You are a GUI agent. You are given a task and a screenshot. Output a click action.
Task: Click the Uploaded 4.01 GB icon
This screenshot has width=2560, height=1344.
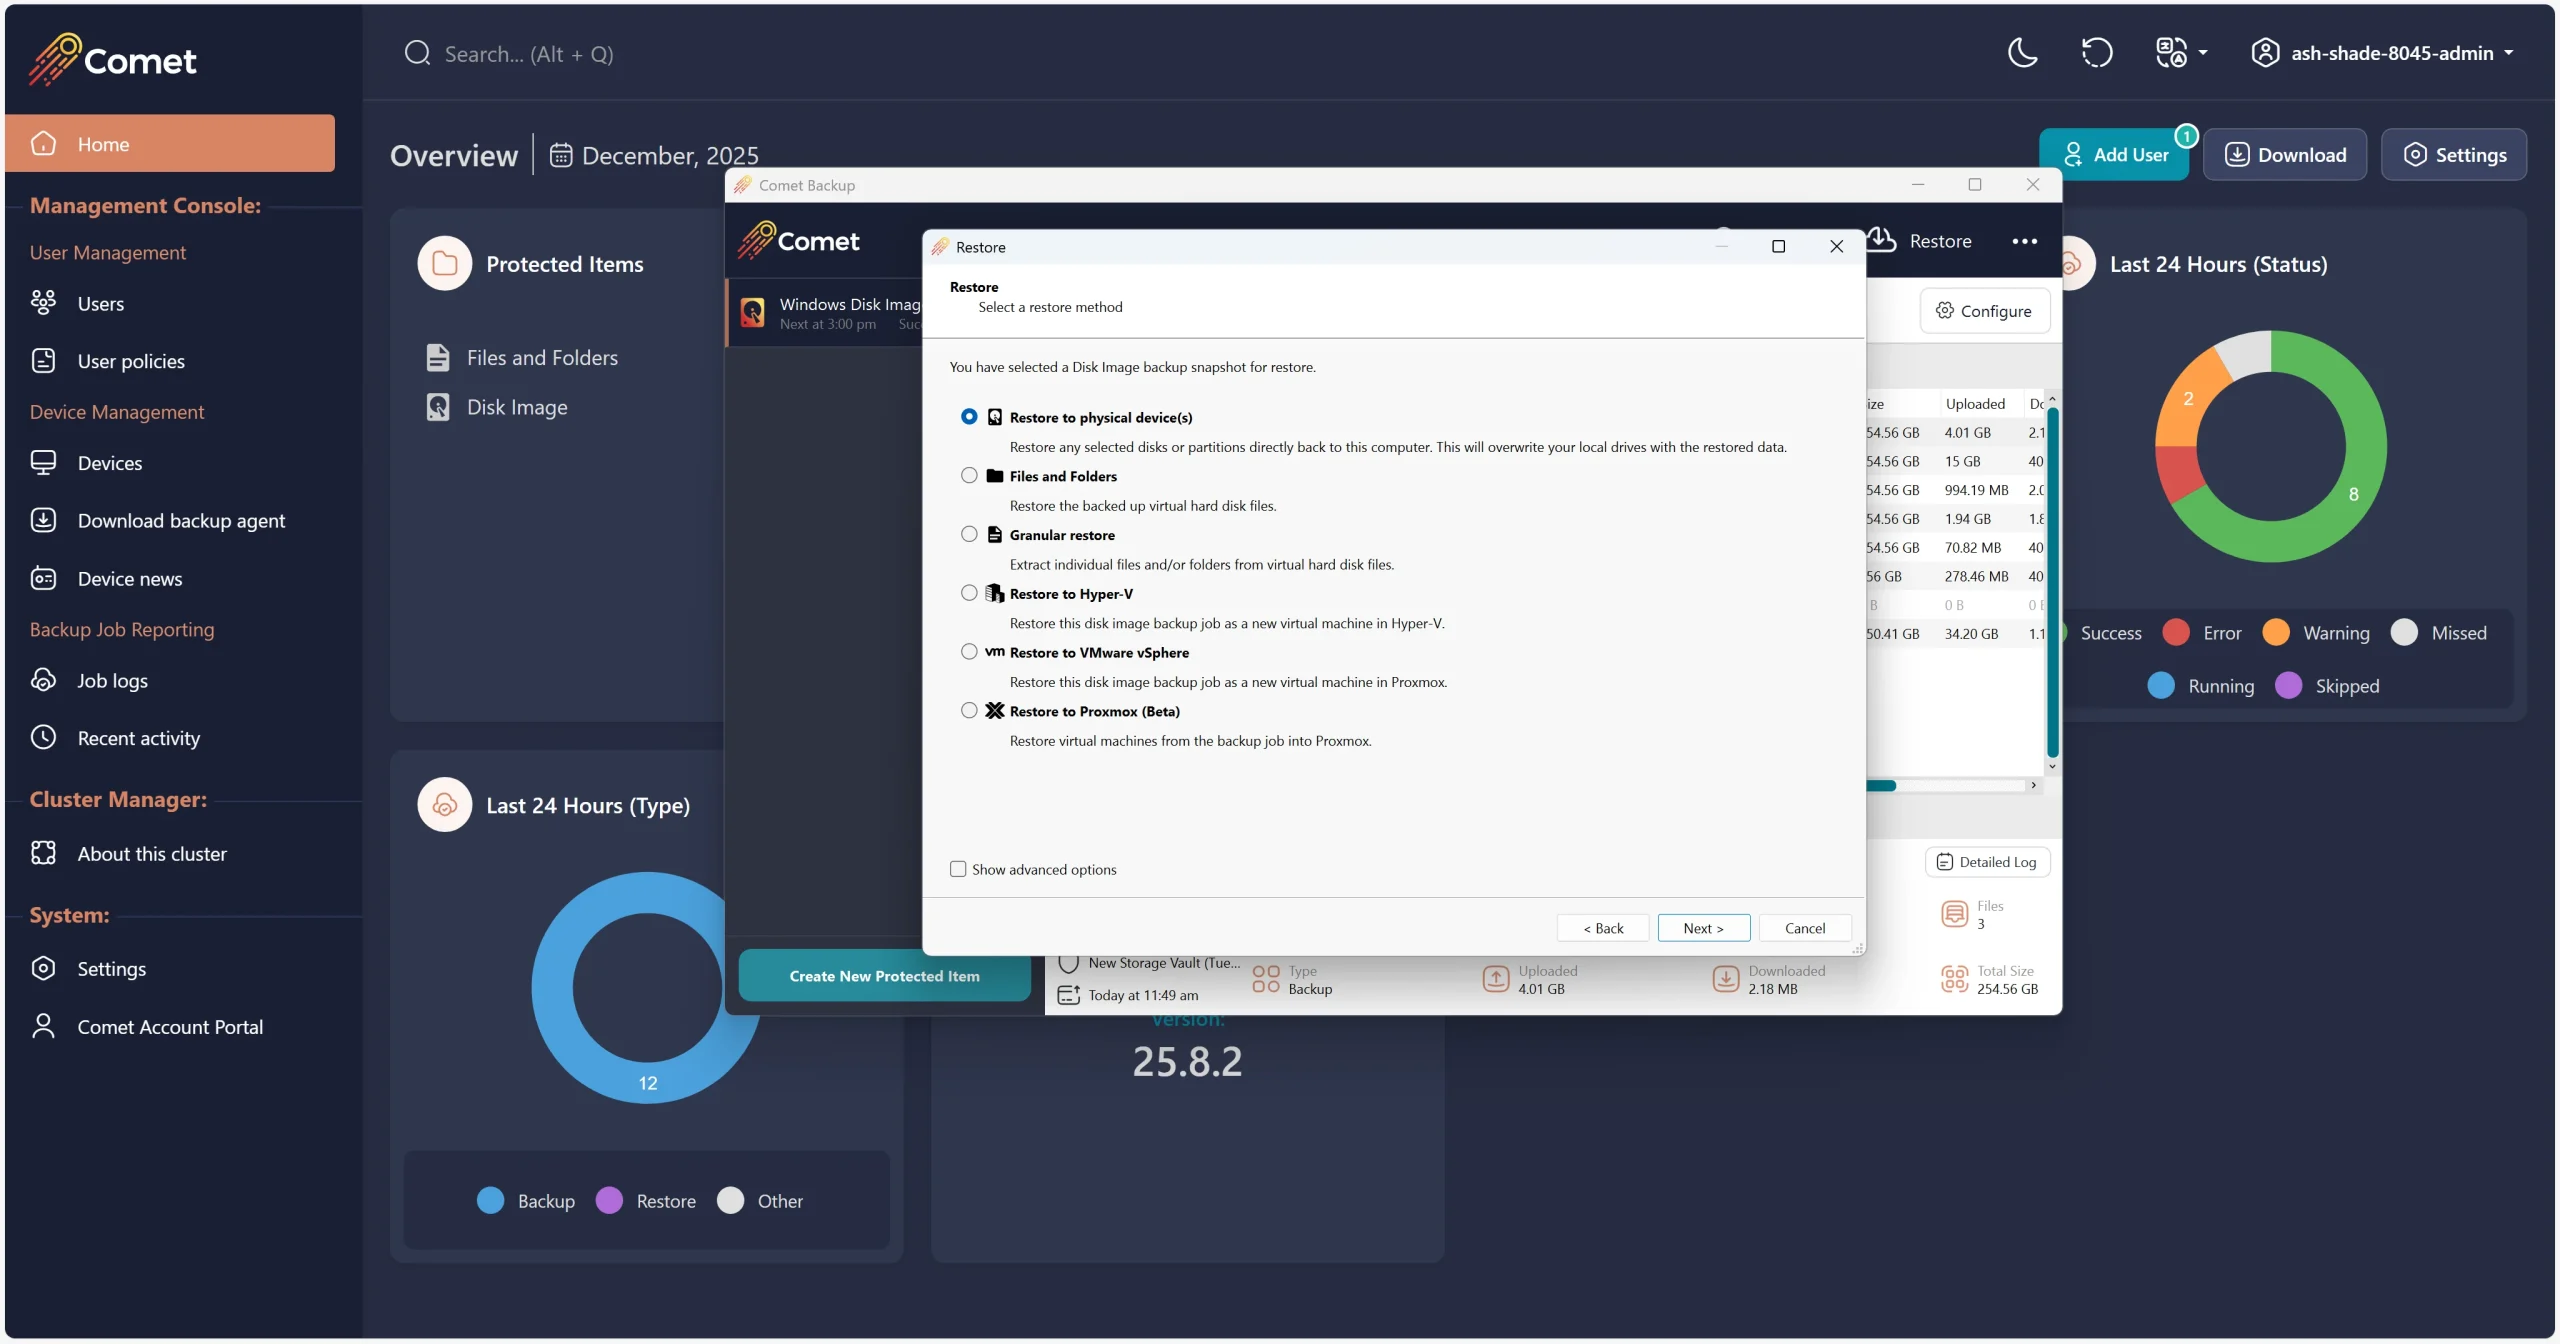click(x=1496, y=979)
